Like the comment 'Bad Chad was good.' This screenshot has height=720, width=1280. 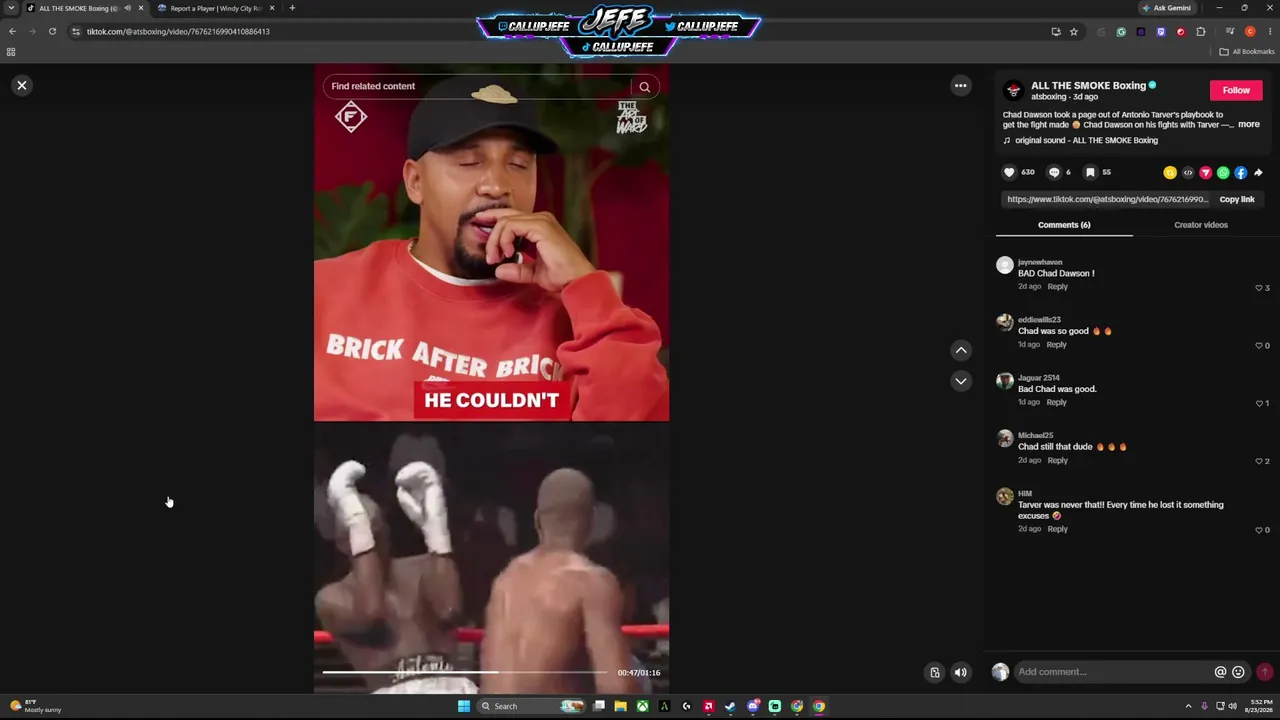1259,404
